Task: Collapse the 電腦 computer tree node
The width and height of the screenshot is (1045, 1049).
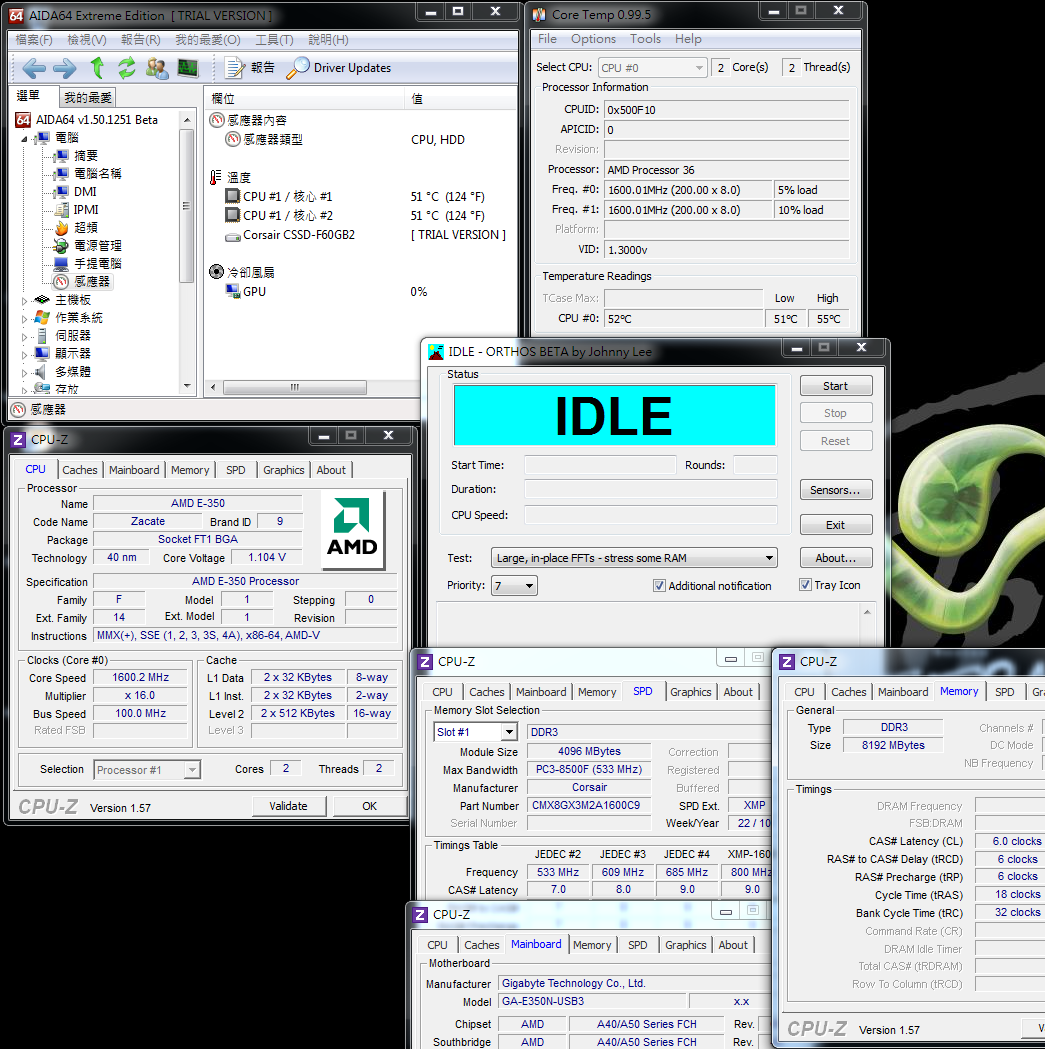Action: coord(24,138)
